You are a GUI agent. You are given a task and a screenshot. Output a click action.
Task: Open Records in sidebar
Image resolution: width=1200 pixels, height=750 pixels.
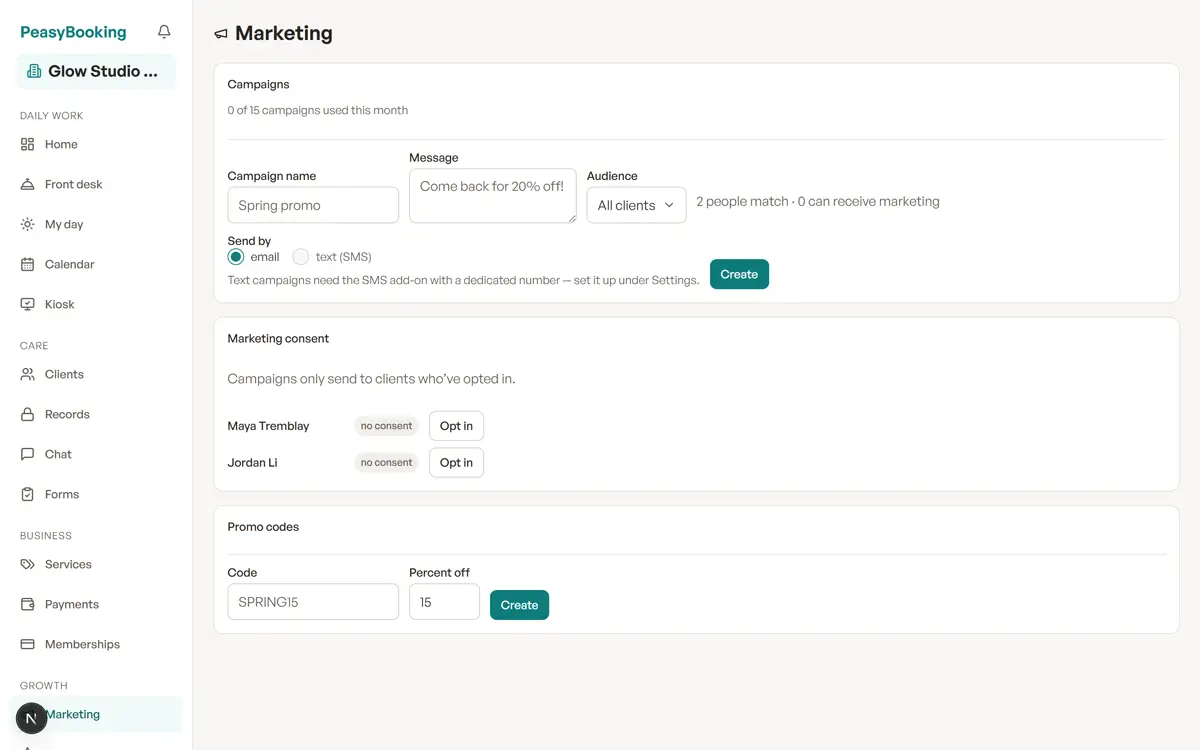click(x=96, y=414)
